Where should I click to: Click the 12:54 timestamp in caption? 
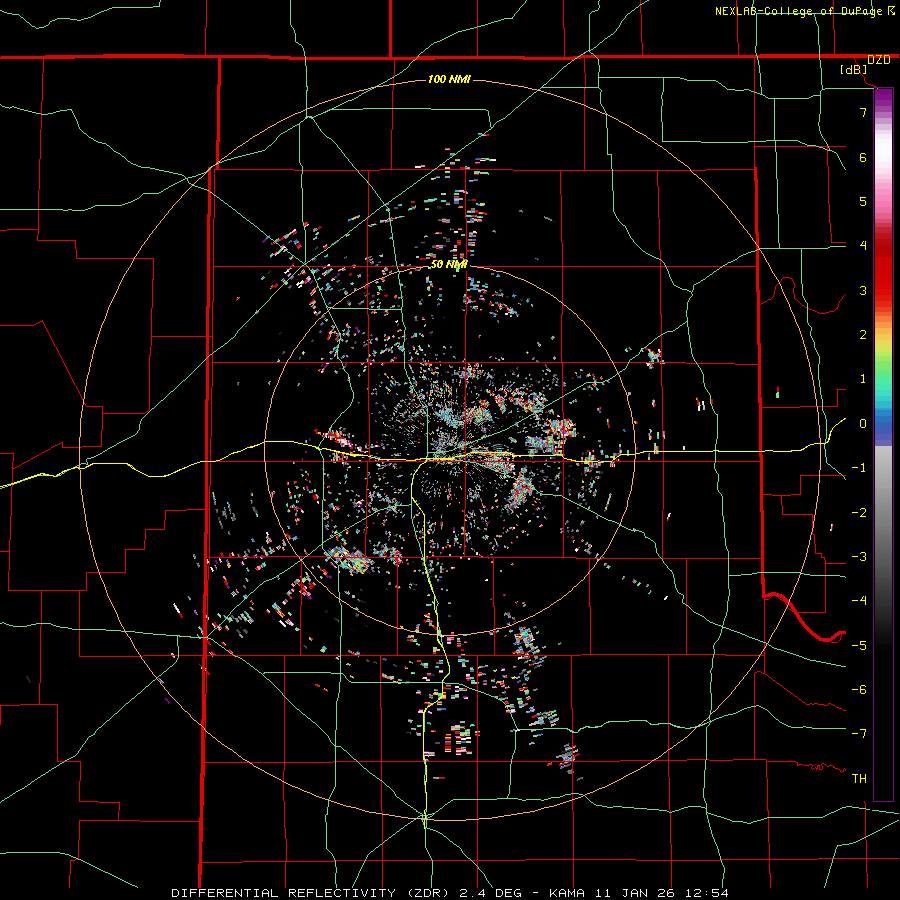click(x=709, y=893)
